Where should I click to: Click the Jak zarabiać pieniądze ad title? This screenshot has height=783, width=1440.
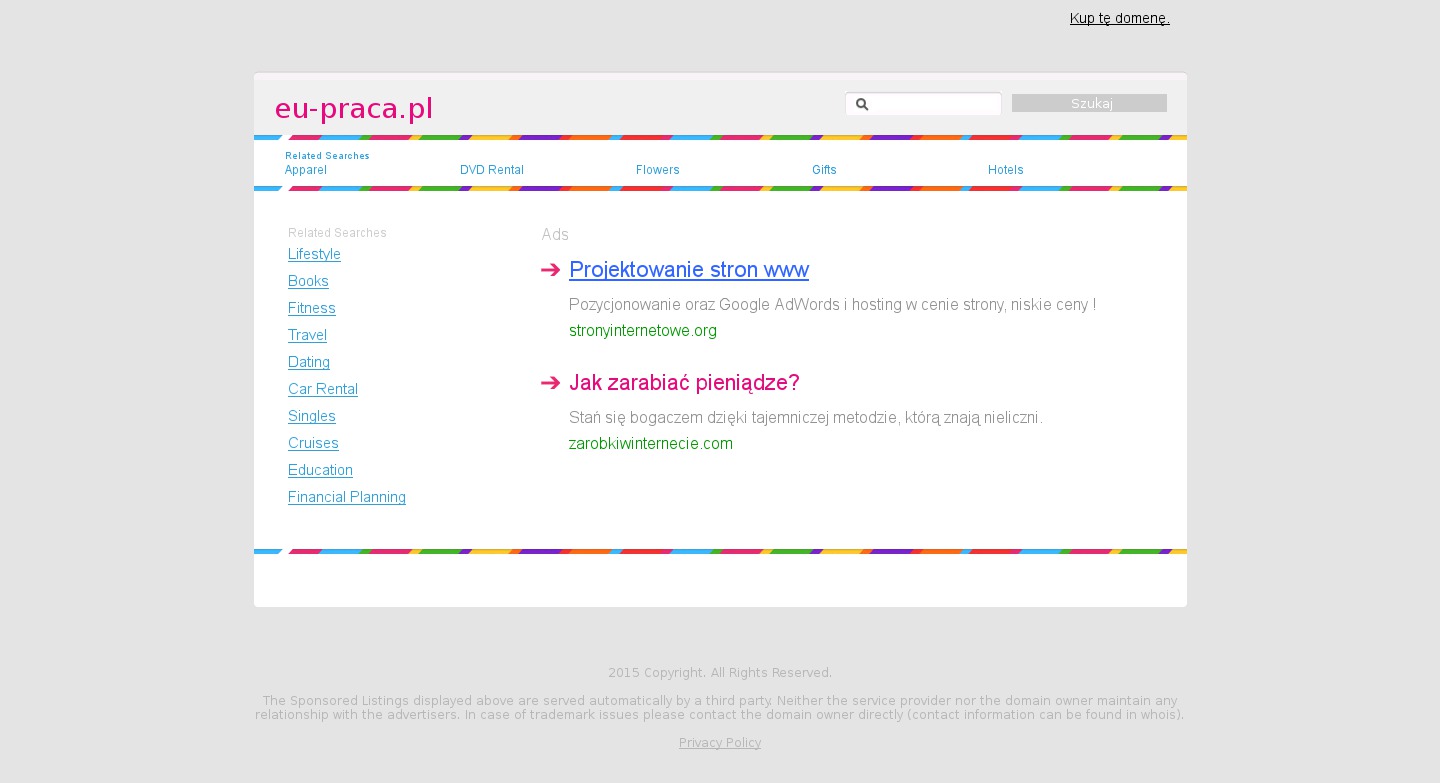point(684,383)
